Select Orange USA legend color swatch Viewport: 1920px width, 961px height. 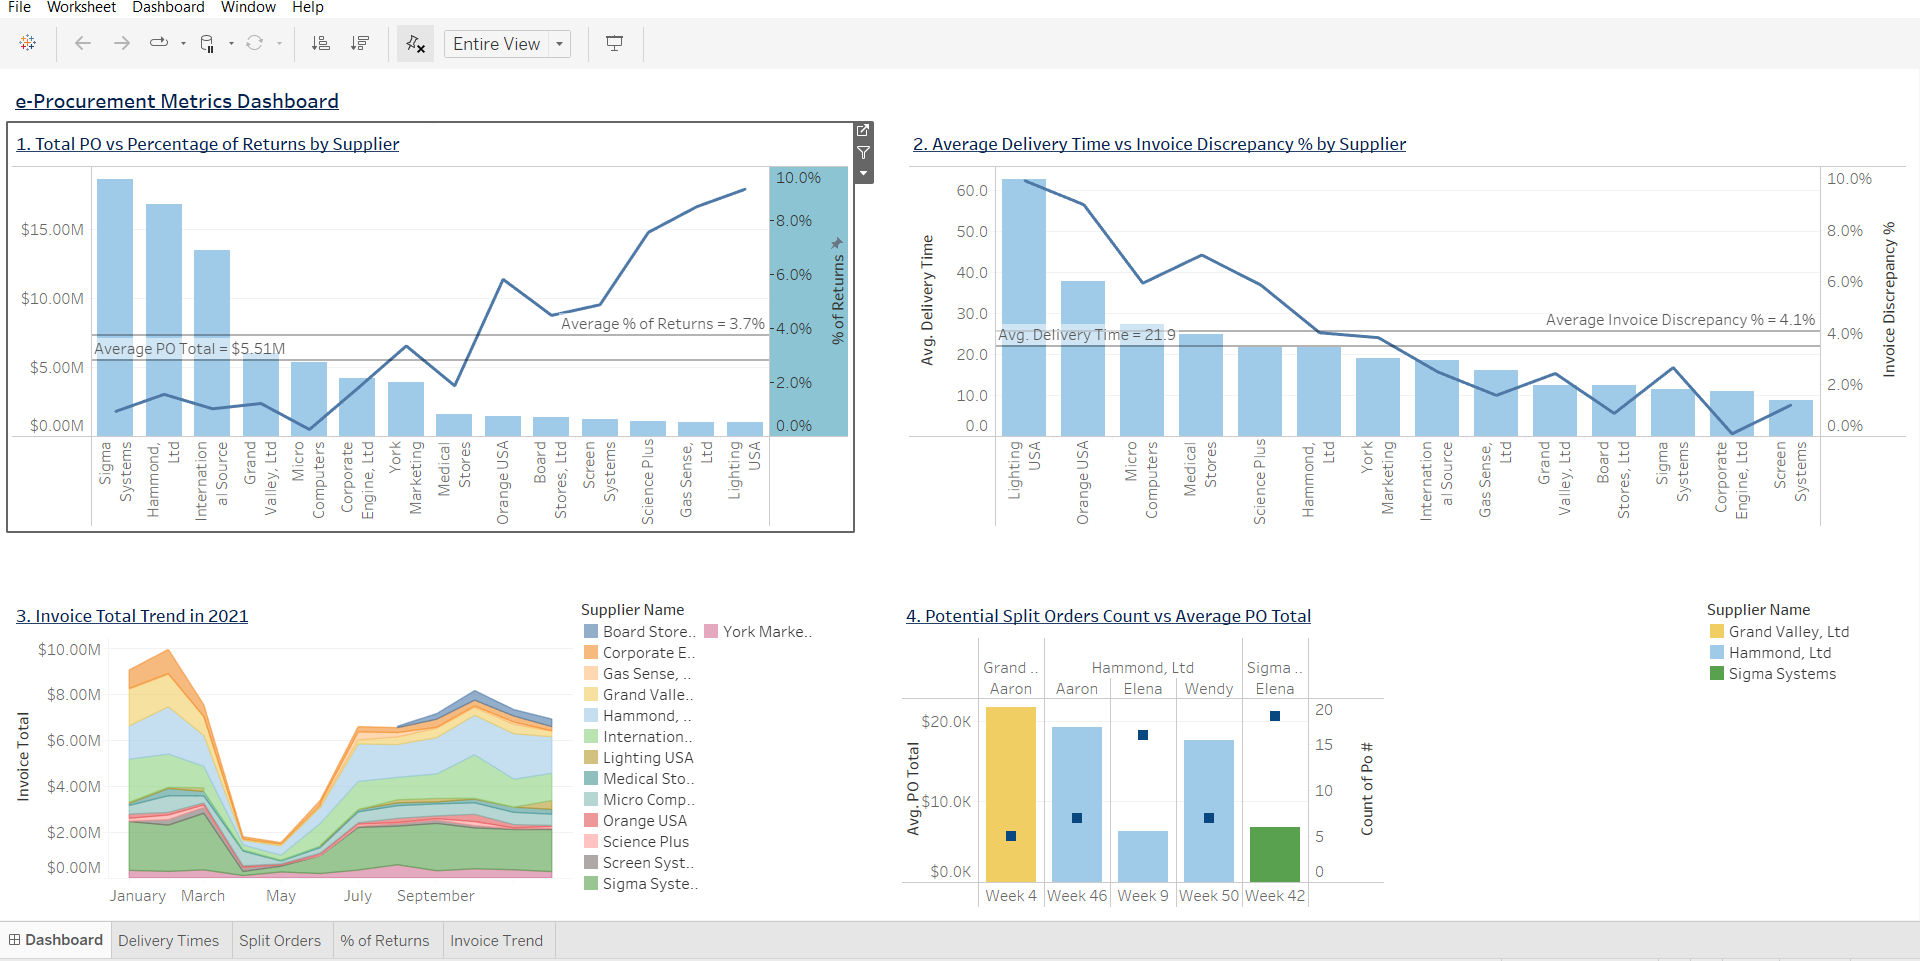591,821
